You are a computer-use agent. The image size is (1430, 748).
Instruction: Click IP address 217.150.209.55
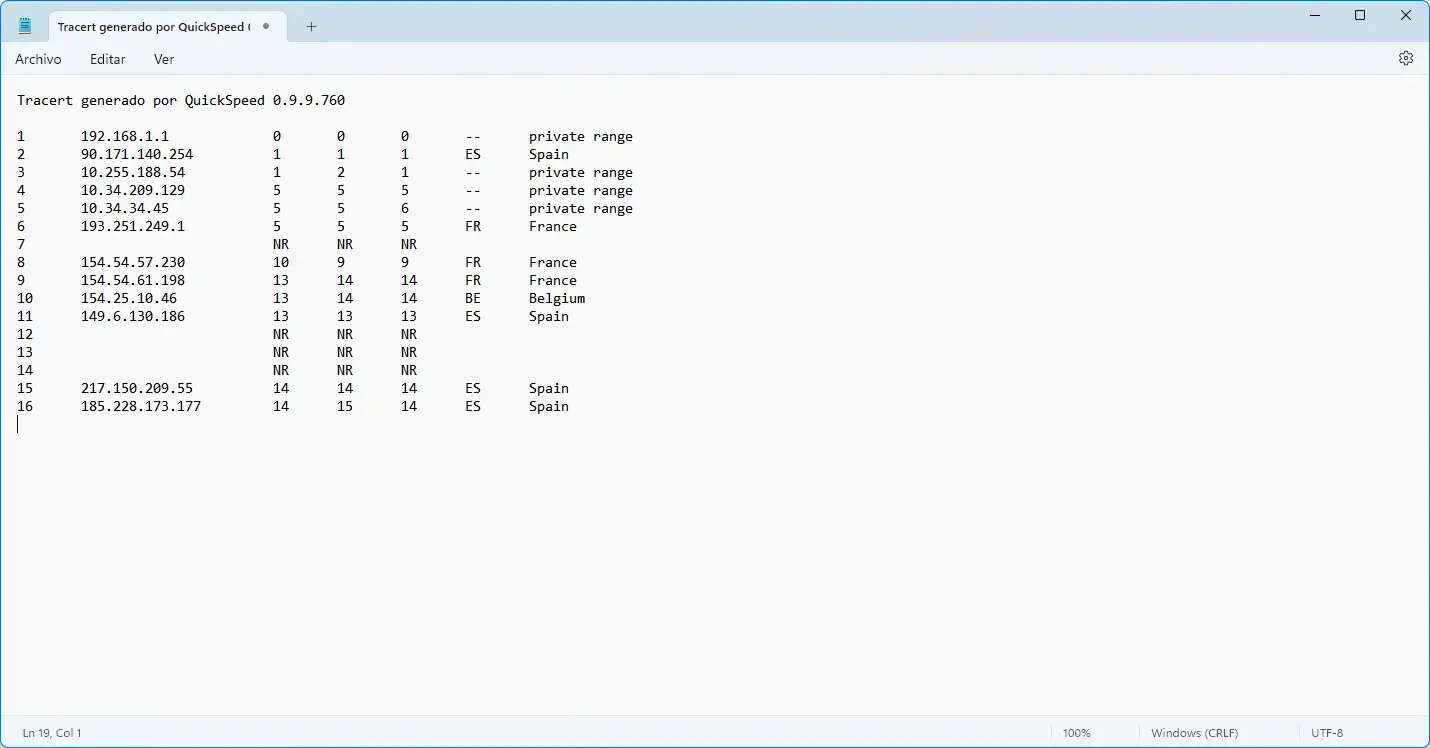[137, 388]
